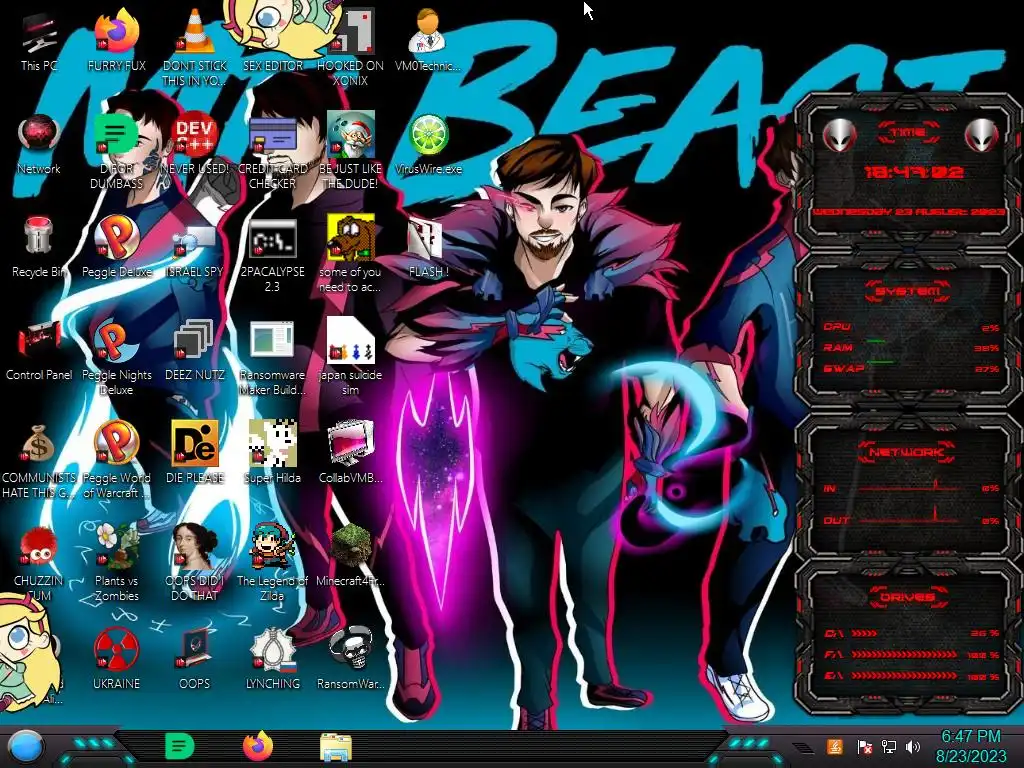Open the RansomWar skull icon
Viewport: 1024px width, 768px height.
(350, 660)
